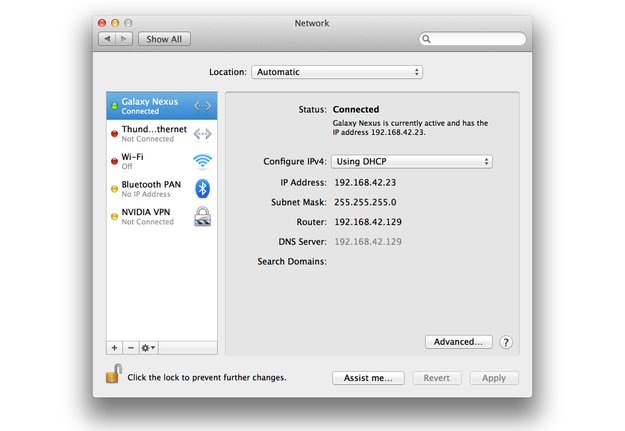The height and width of the screenshot is (431, 625).
Task: Open the Location dropdown set to Automatic
Action: coord(337,72)
